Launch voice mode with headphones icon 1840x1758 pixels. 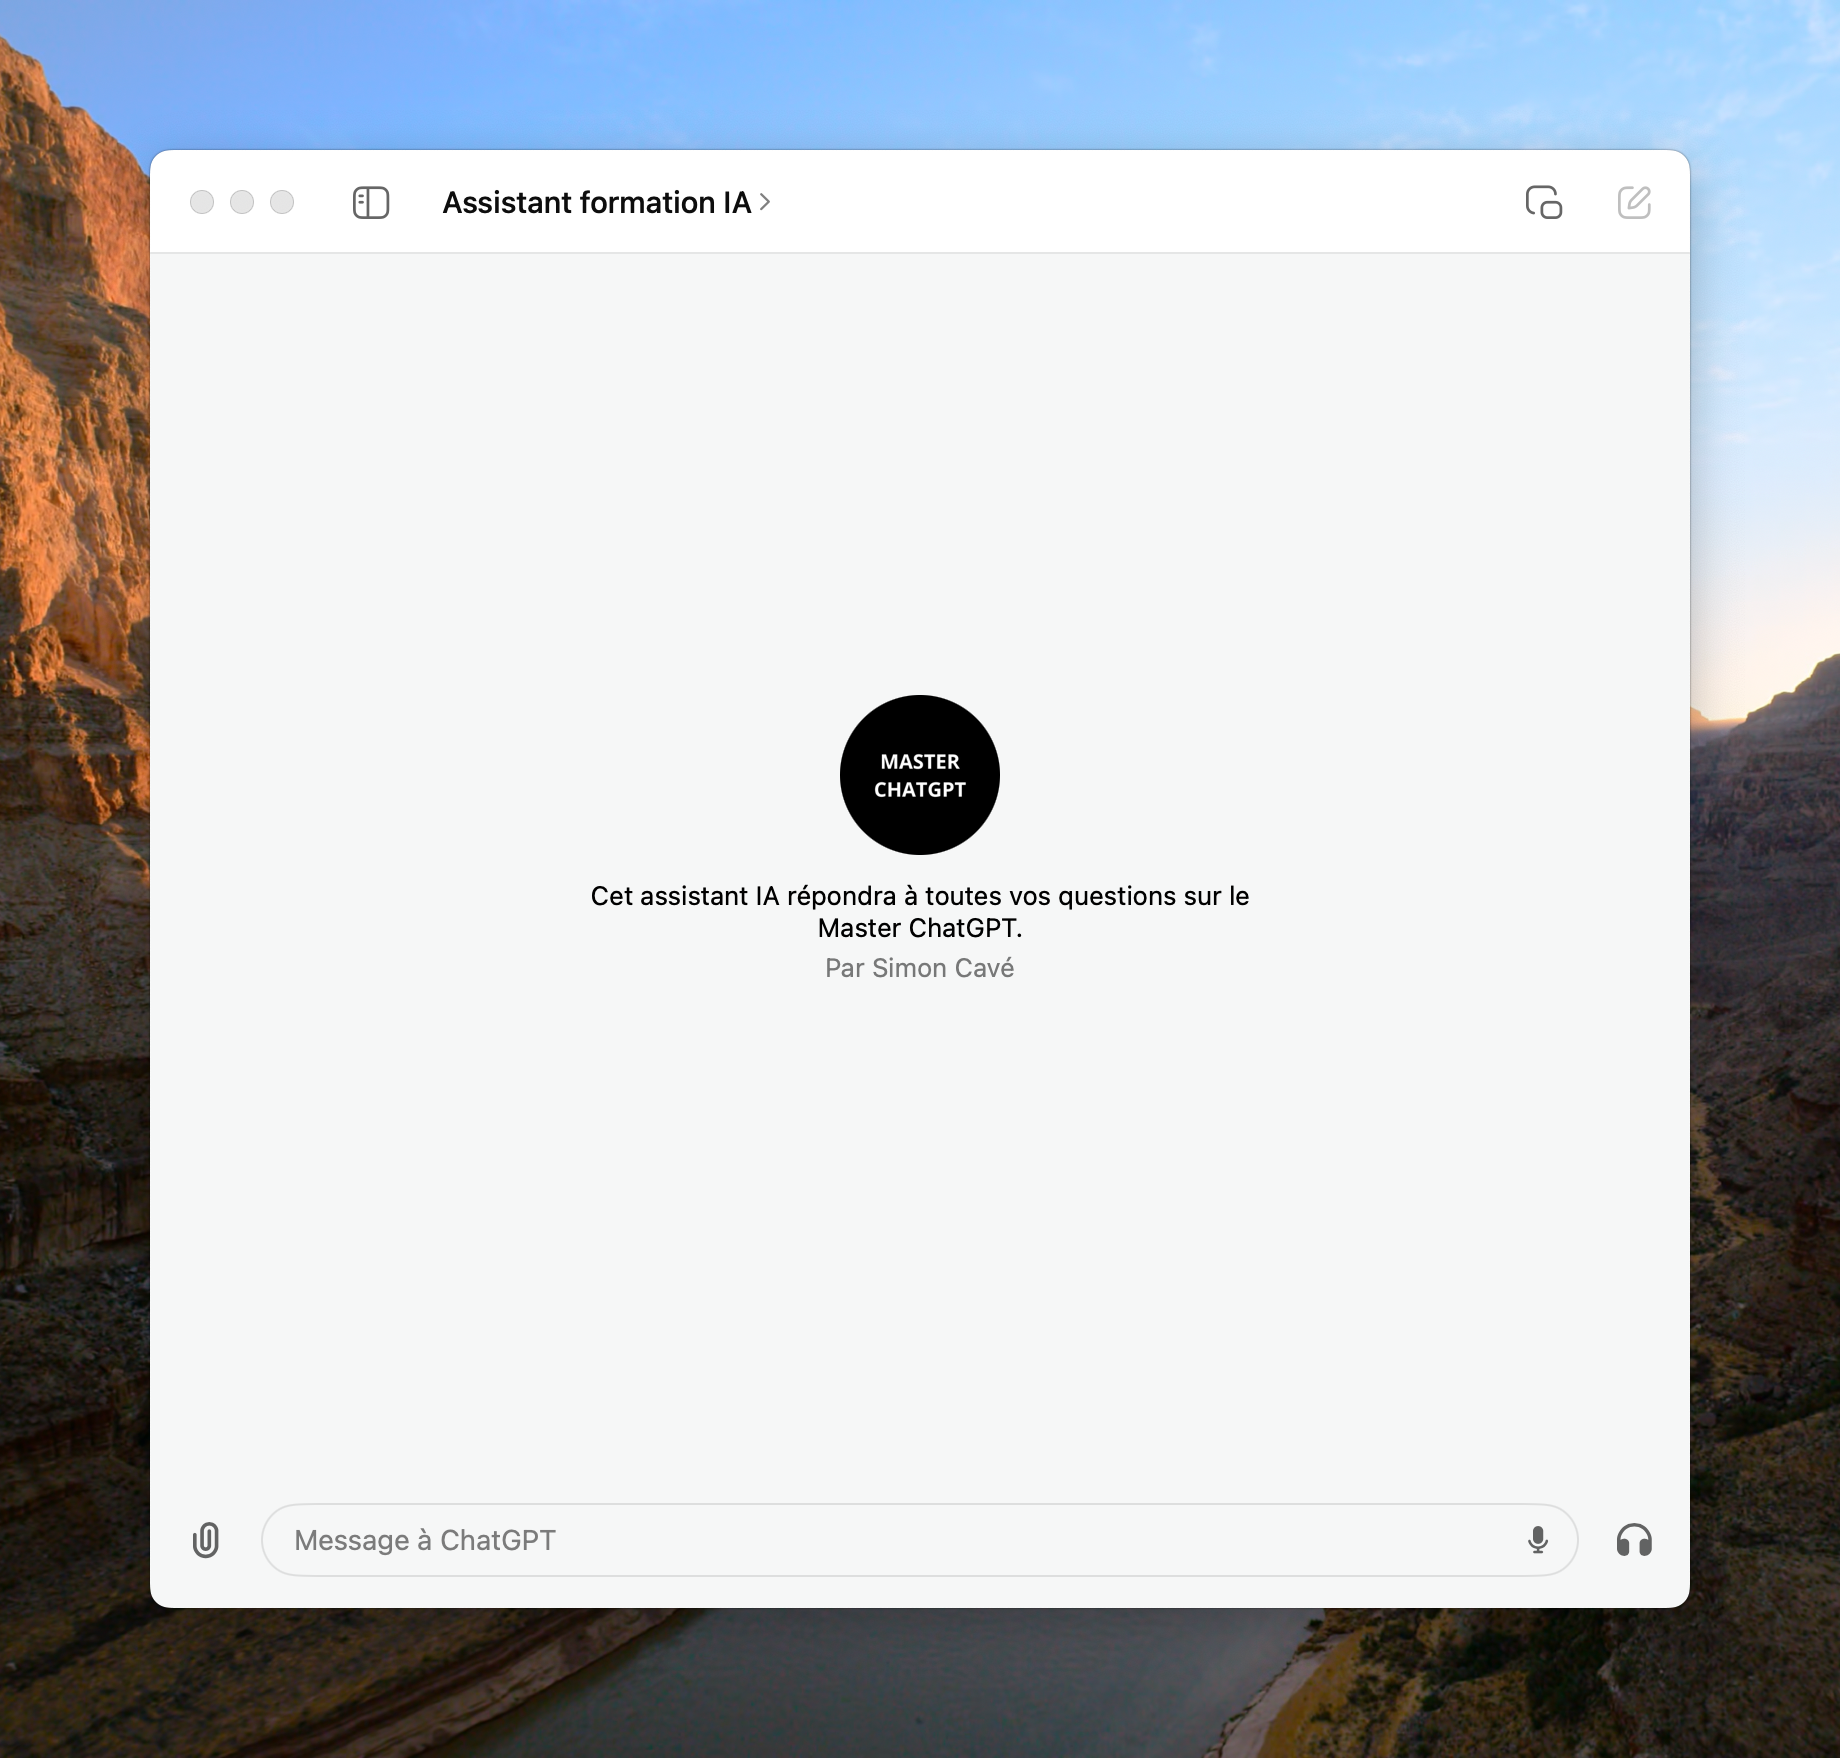tap(1633, 1540)
